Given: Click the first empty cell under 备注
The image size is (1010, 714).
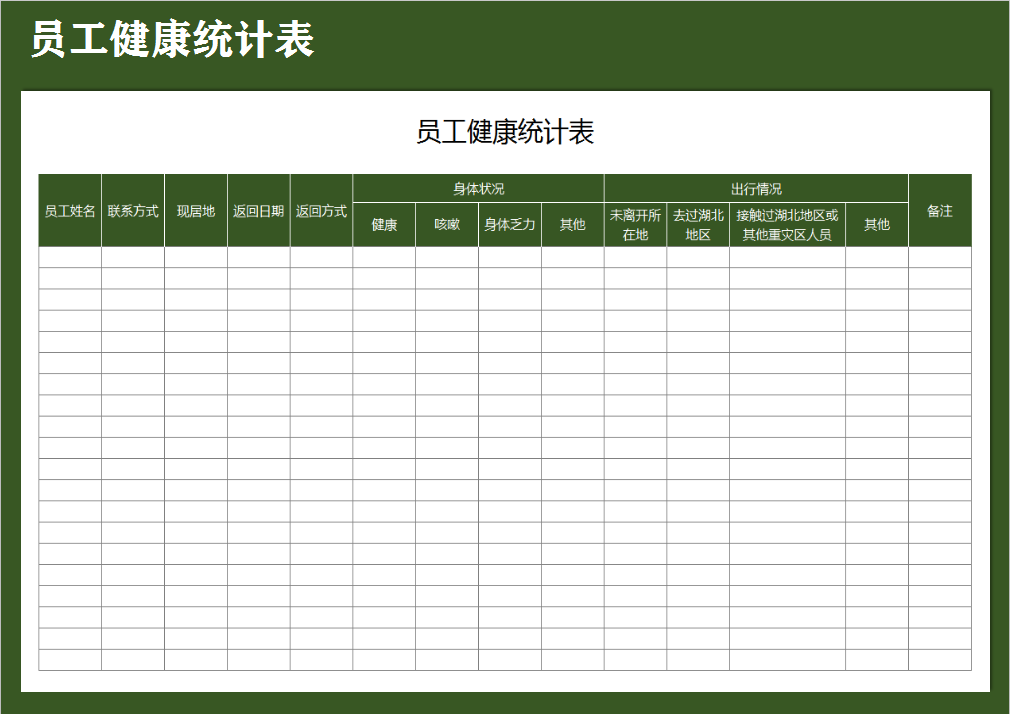Looking at the screenshot, I should click(938, 257).
